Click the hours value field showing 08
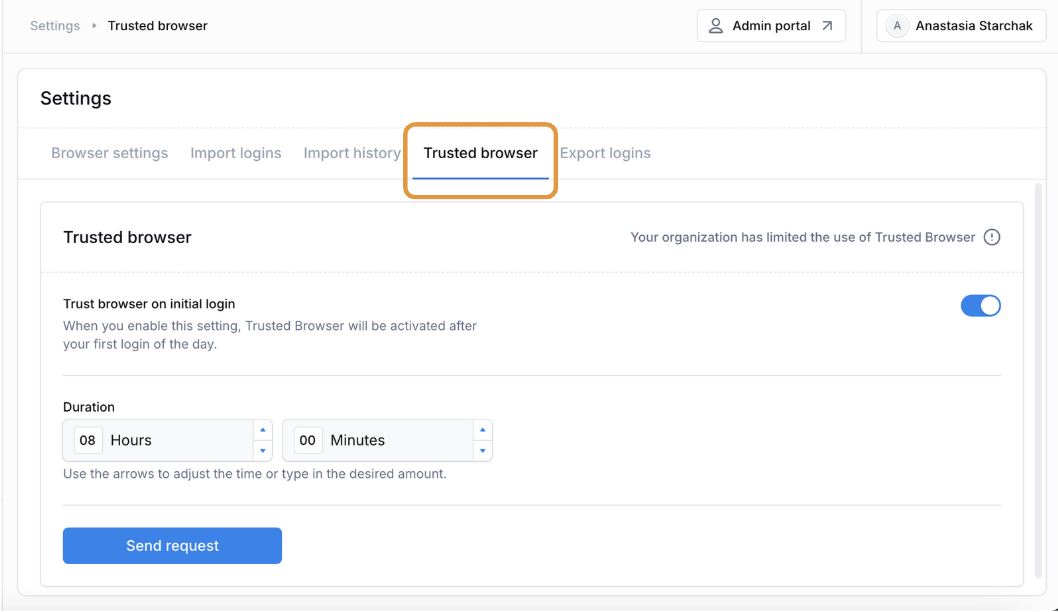1058x612 pixels. (x=88, y=441)
